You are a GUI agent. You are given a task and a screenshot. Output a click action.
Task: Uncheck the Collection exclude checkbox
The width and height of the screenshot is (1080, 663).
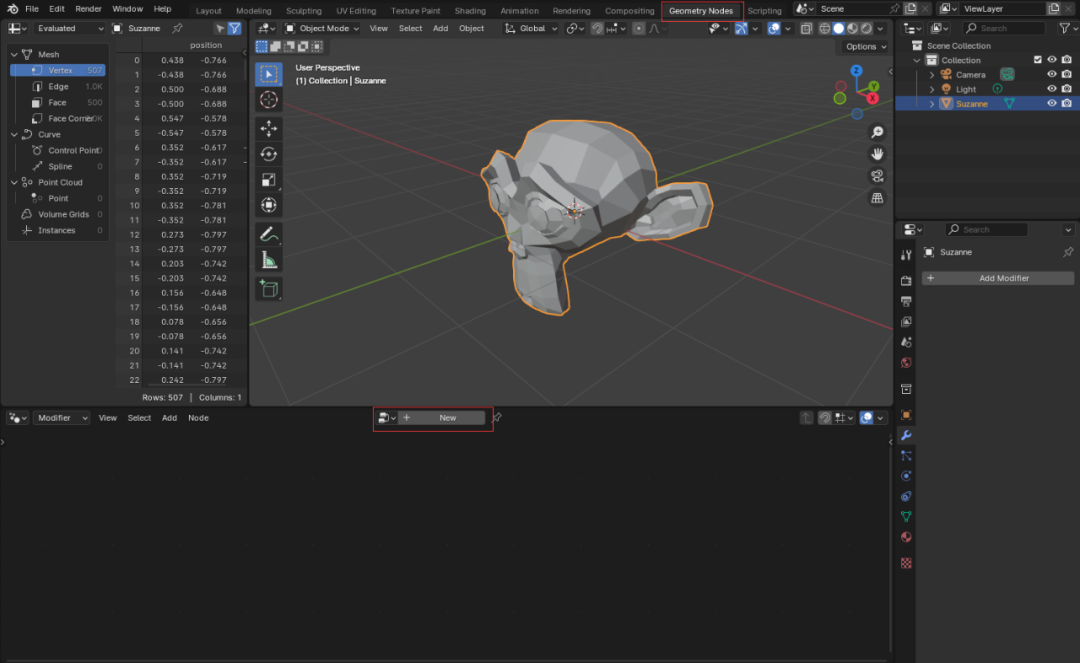tap(1037, 60)
